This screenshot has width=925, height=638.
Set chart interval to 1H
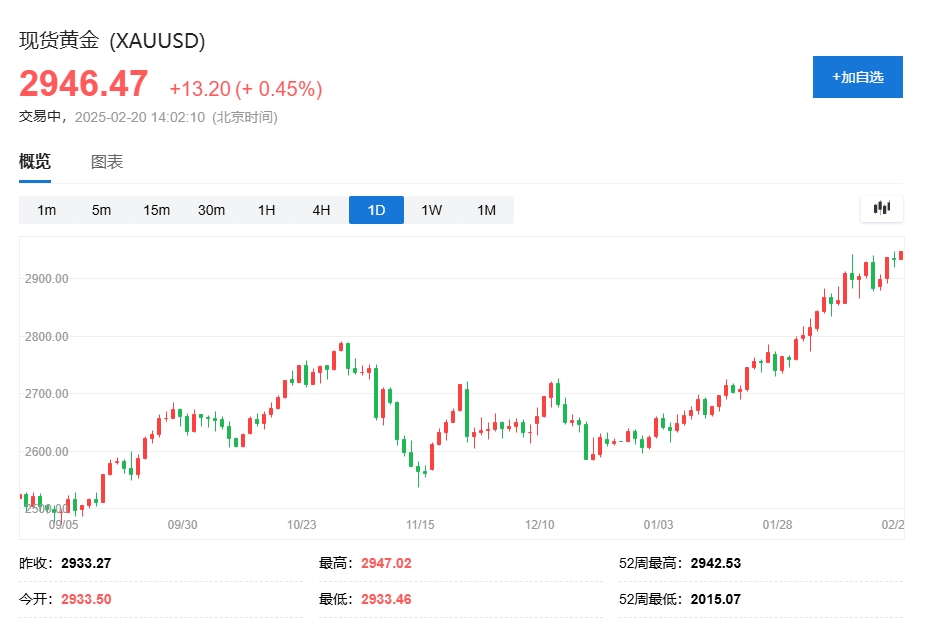[x=266, y=210]
